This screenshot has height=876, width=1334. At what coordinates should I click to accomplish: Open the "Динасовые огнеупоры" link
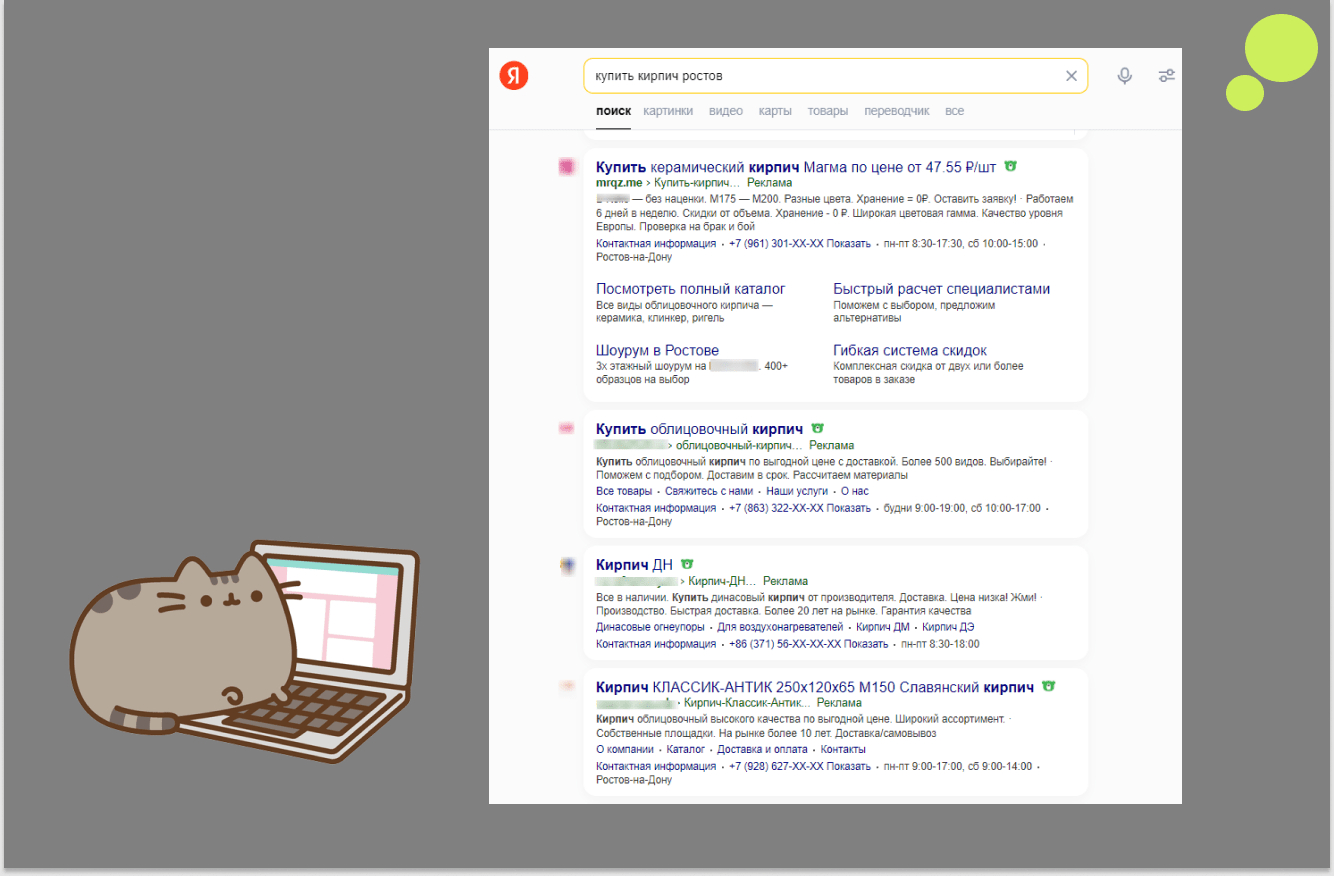(x=650, y=627)
